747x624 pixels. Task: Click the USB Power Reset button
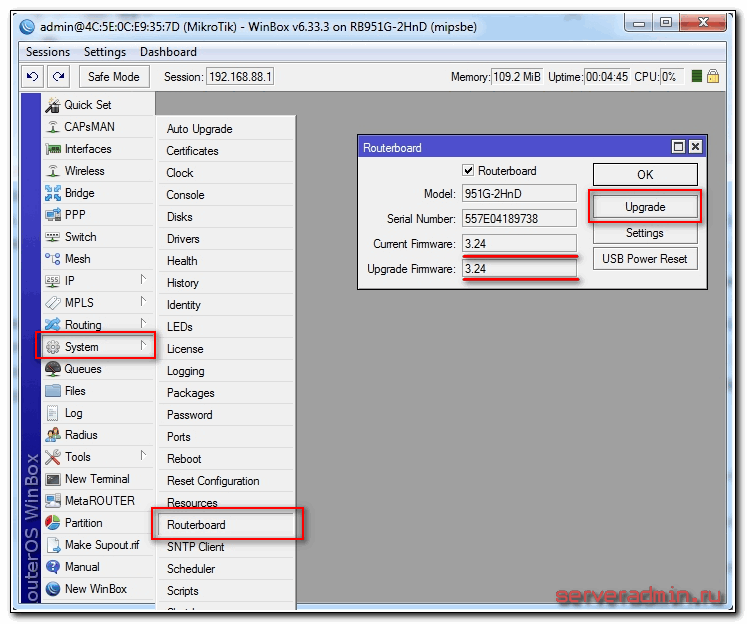coord(645,259)
